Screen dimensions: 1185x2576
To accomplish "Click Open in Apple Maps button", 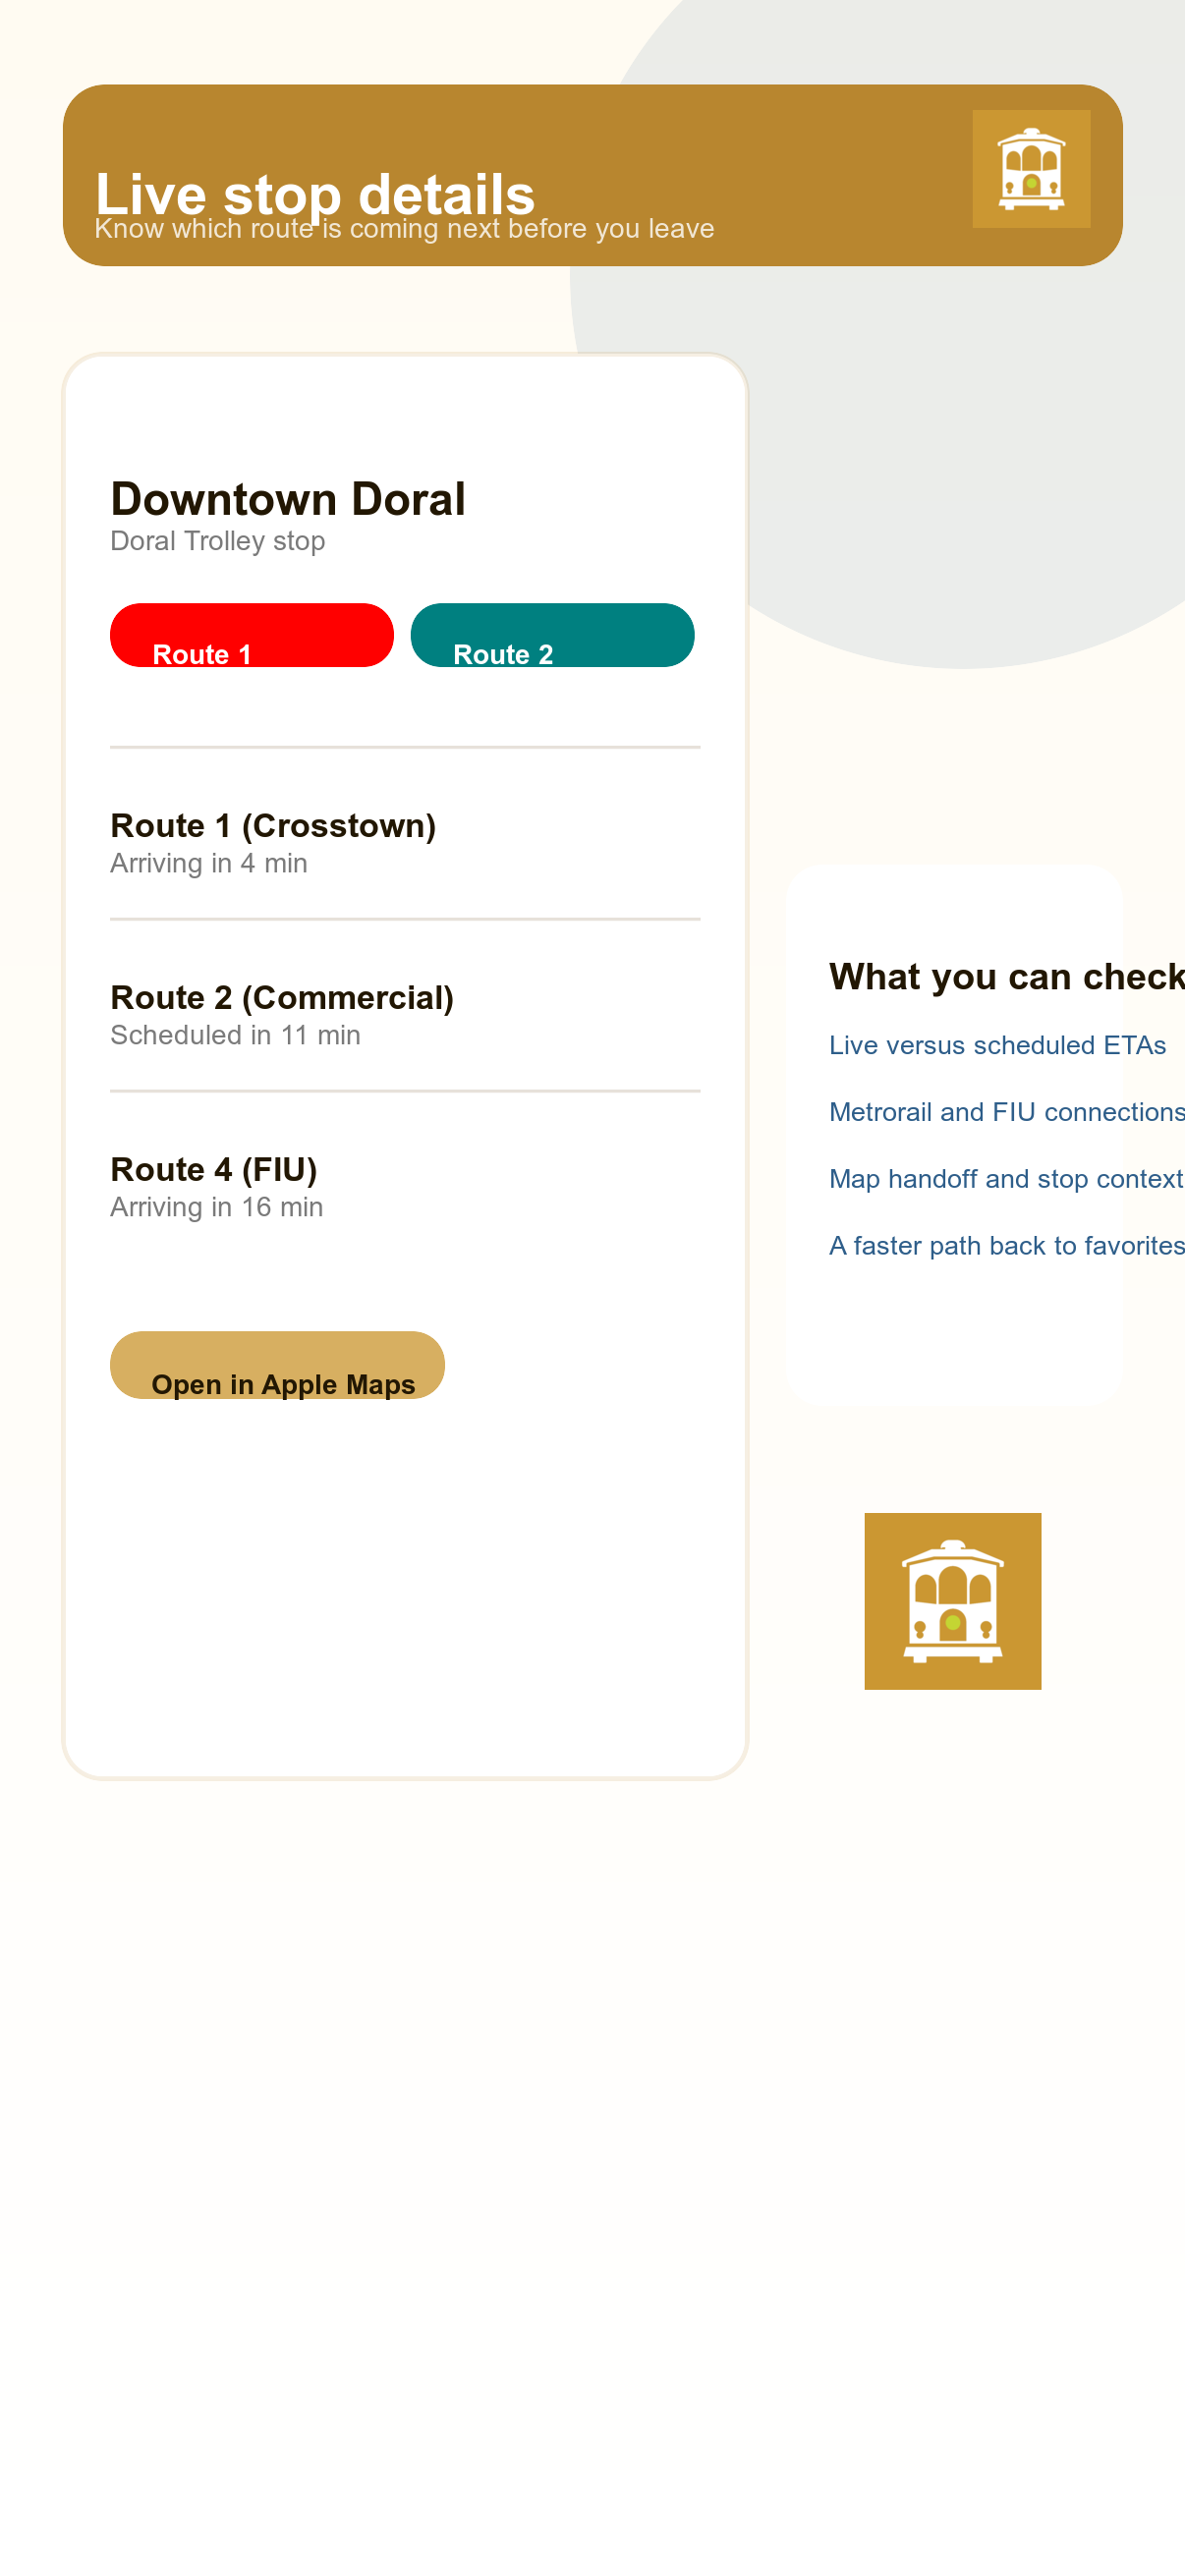I will (277, 1365).
